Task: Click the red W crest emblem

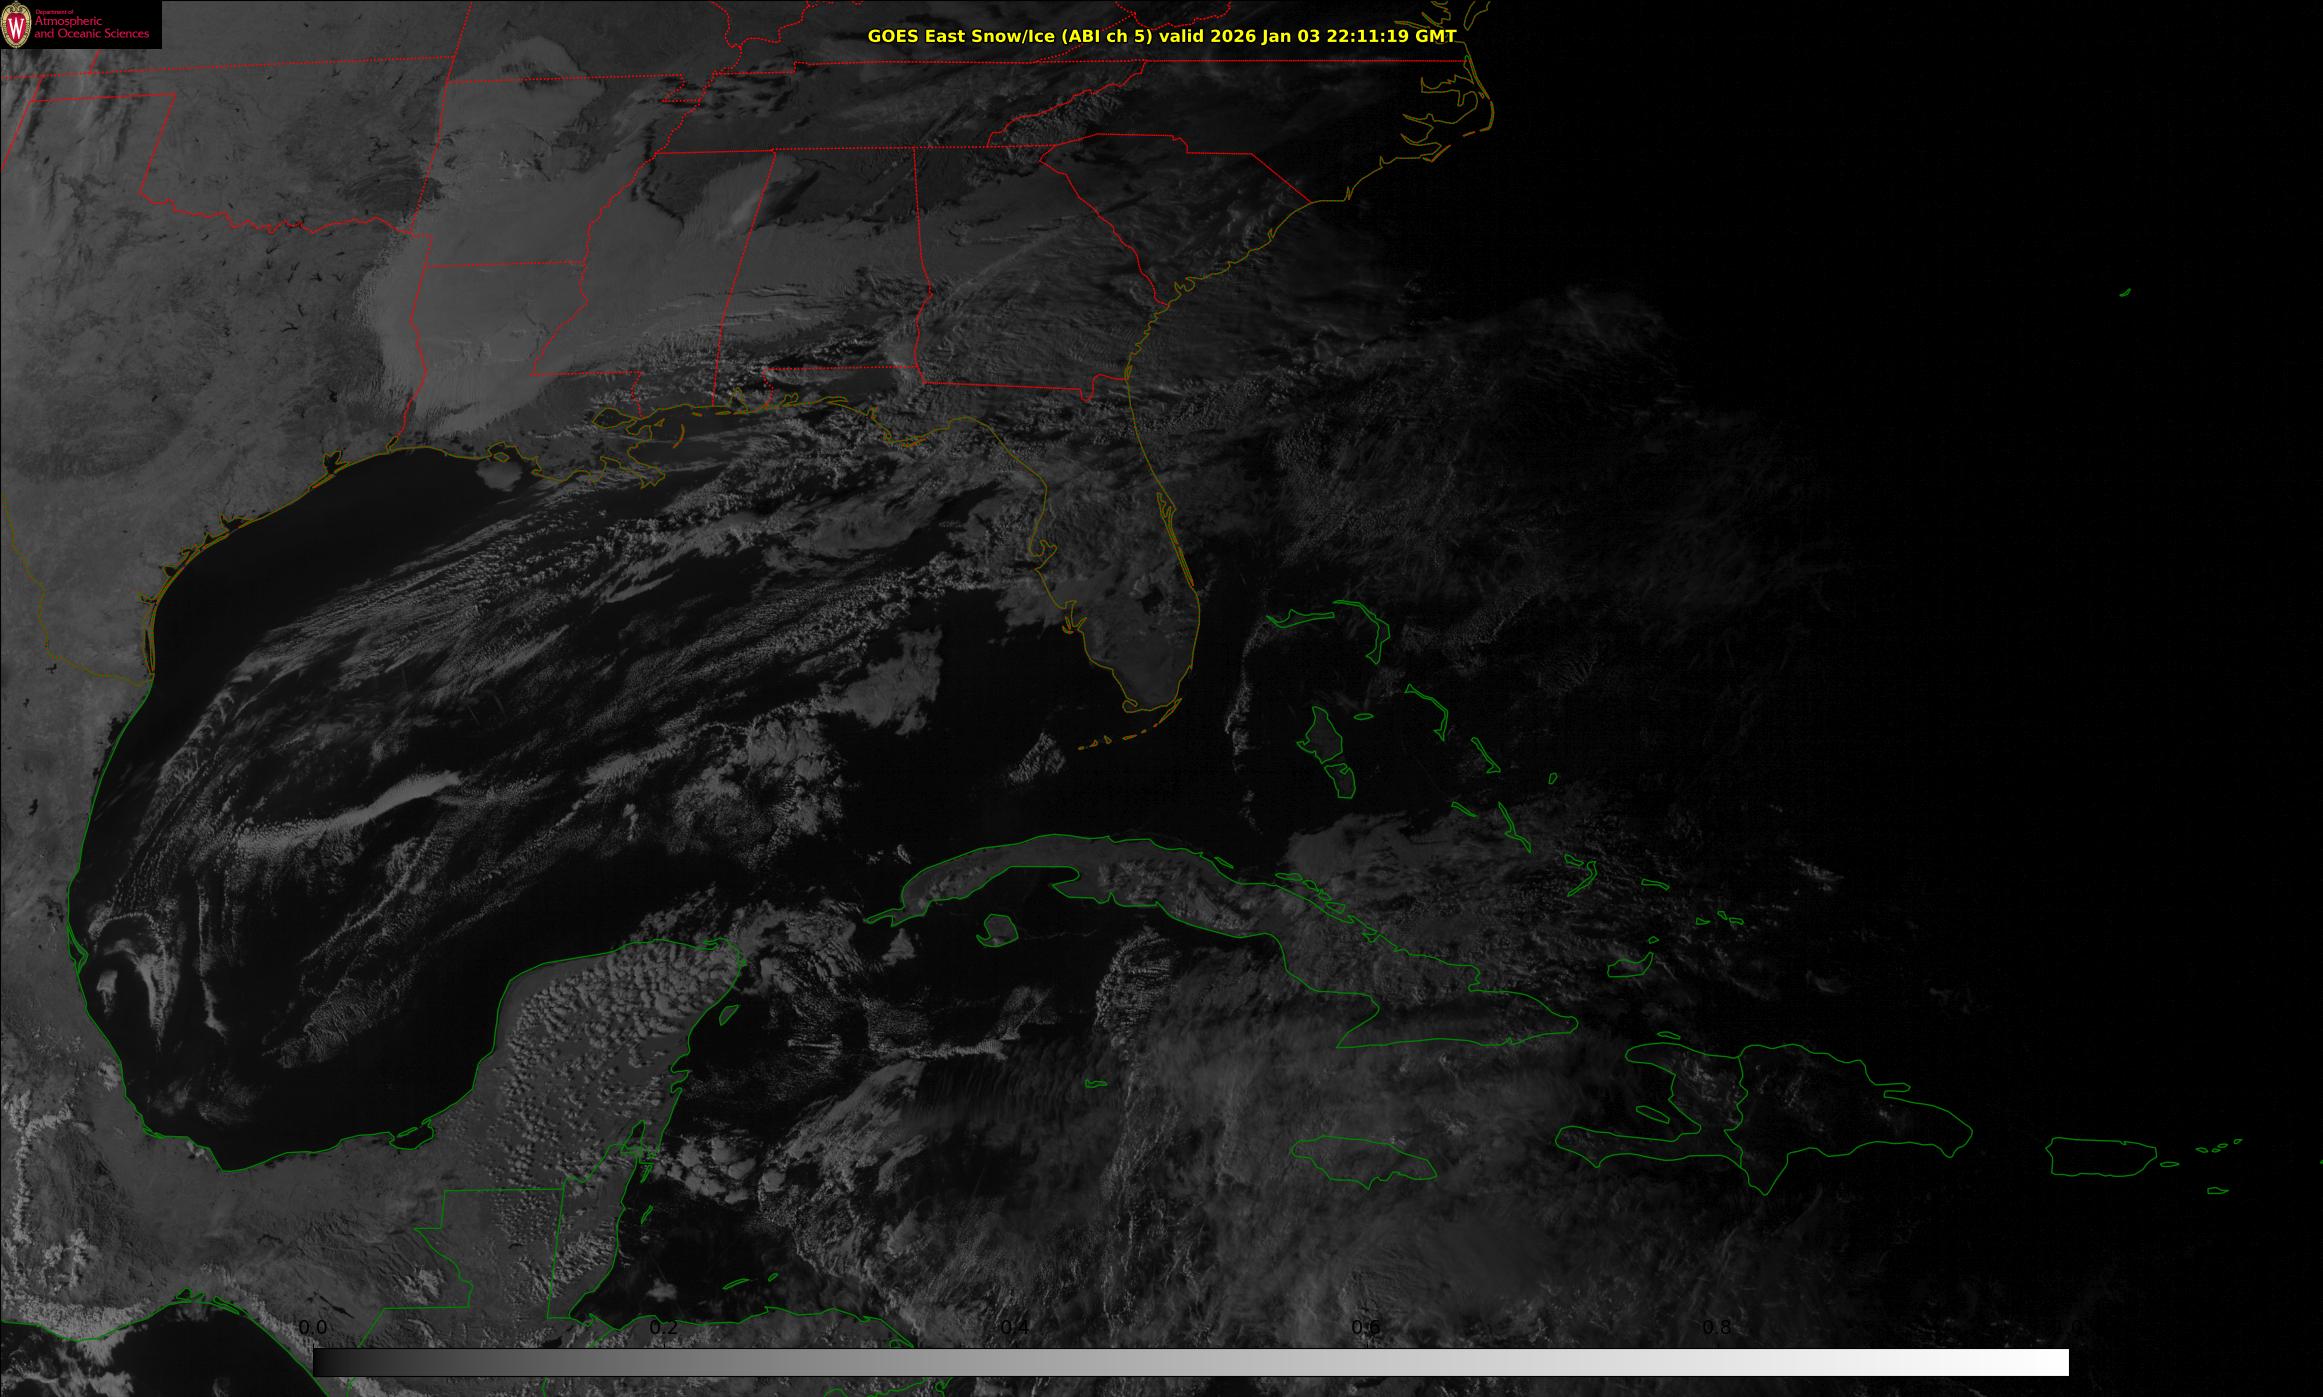Action: pyautogui.click(x=17, y=25)
